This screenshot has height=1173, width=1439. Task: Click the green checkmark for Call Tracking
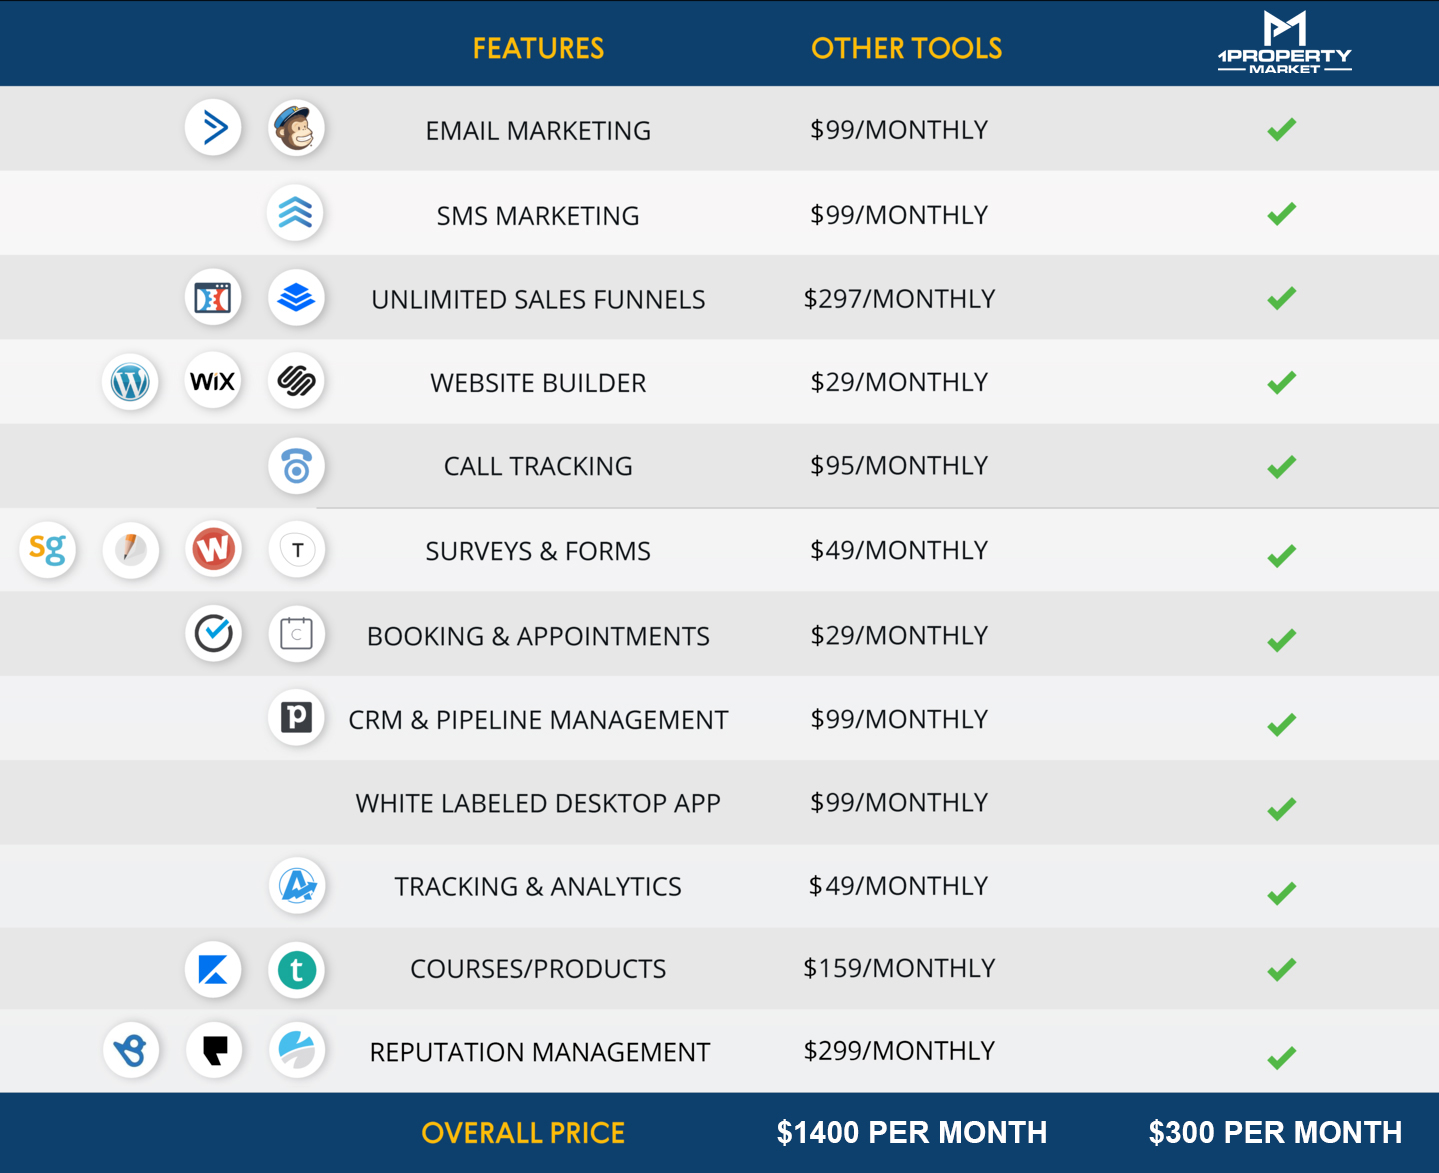pyautogui.click(x=1281, y=466)
